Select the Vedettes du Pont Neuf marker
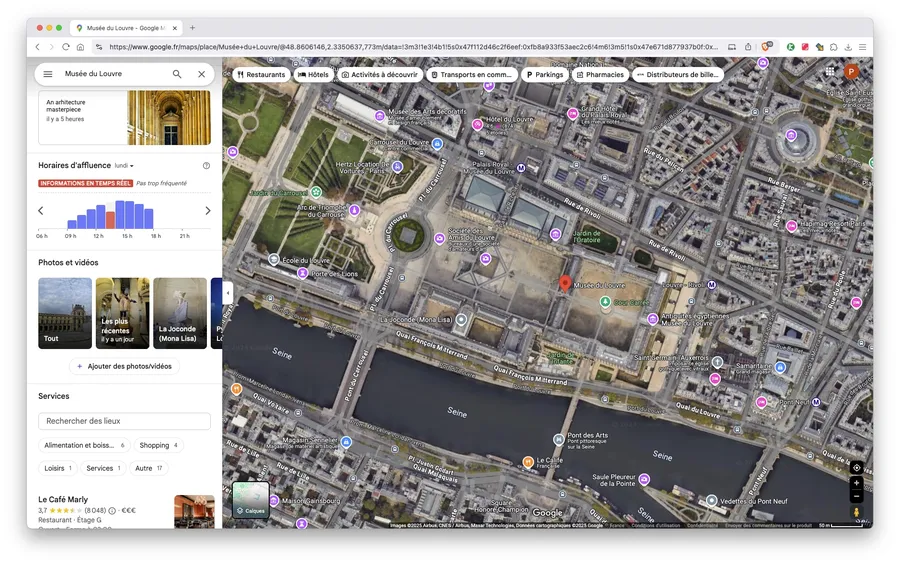900x564 pixels. click(711, 500)
